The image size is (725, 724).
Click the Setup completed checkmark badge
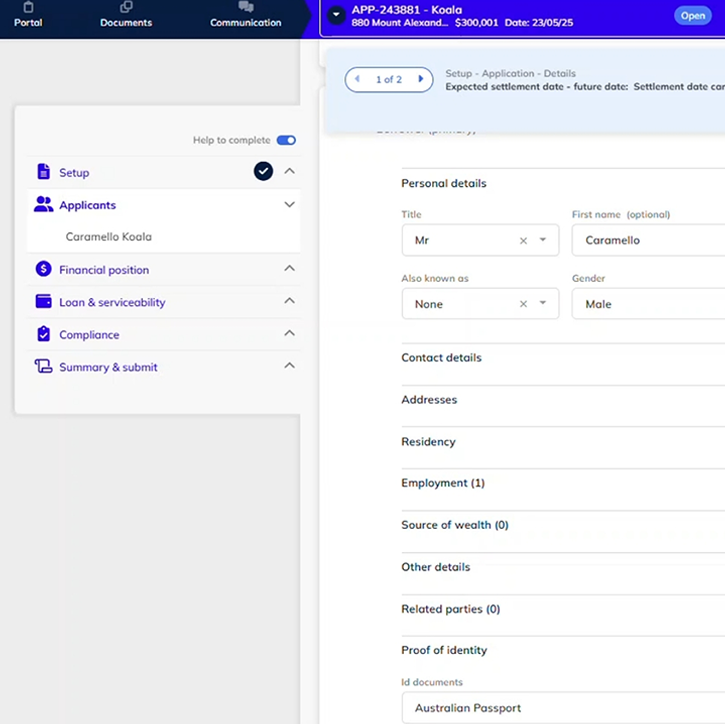263,171
